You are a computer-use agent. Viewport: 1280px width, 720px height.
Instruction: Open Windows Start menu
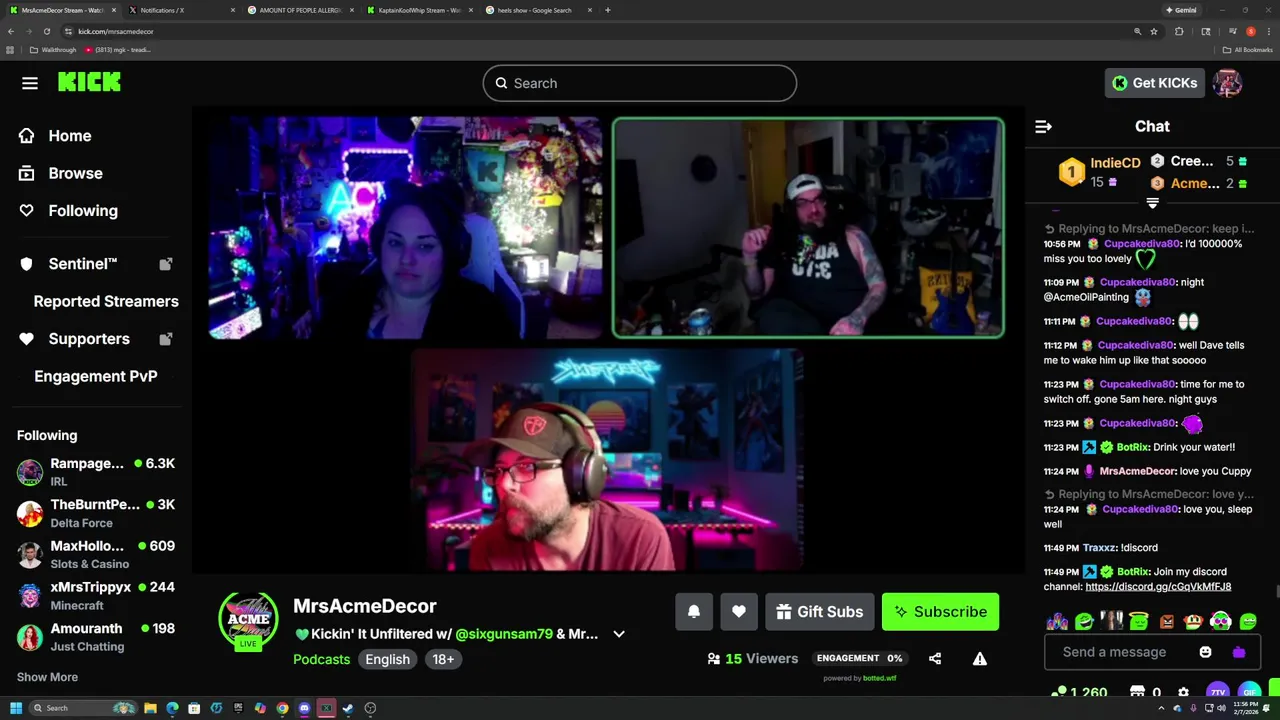16,708
